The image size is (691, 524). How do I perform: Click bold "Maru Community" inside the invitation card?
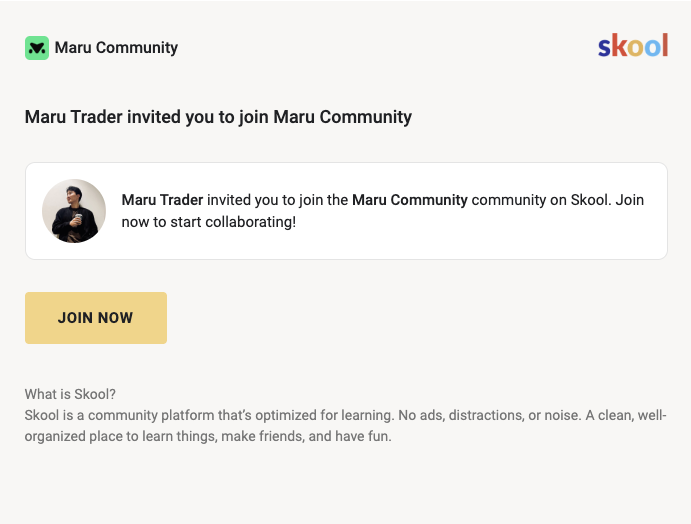410,200
